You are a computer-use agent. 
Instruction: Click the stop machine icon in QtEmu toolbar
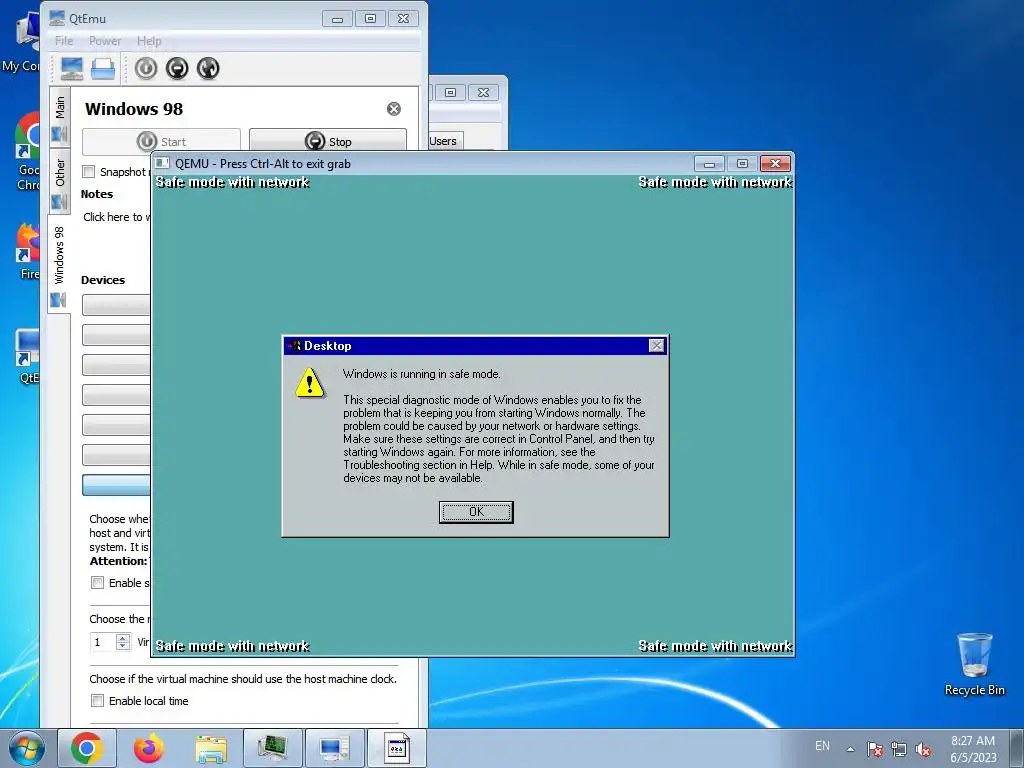pyautogui.click(x=177, y=69)
